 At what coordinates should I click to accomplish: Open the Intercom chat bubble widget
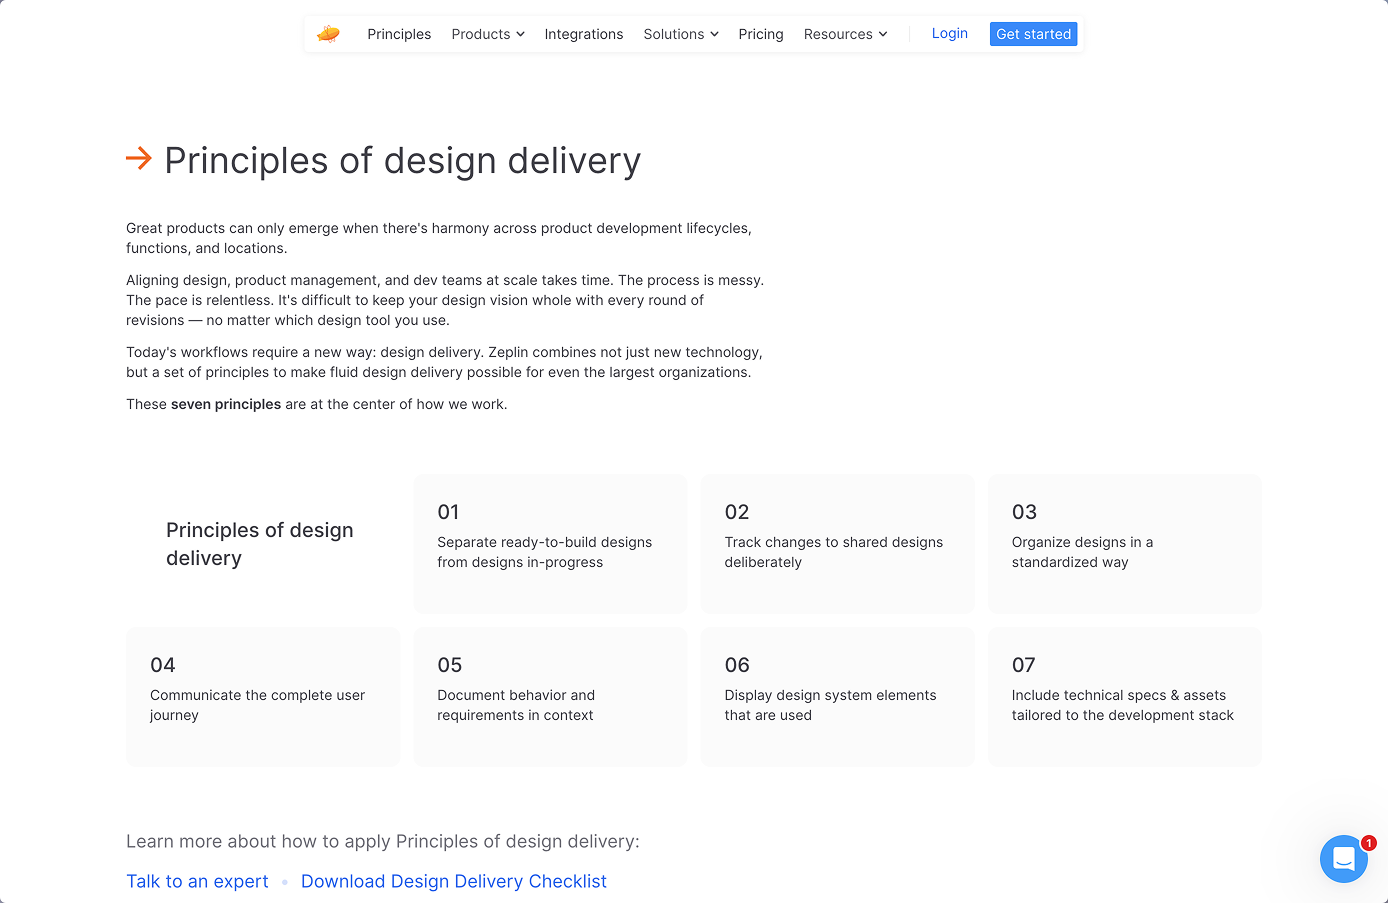pyautogui.click(x=1343, y=859)
